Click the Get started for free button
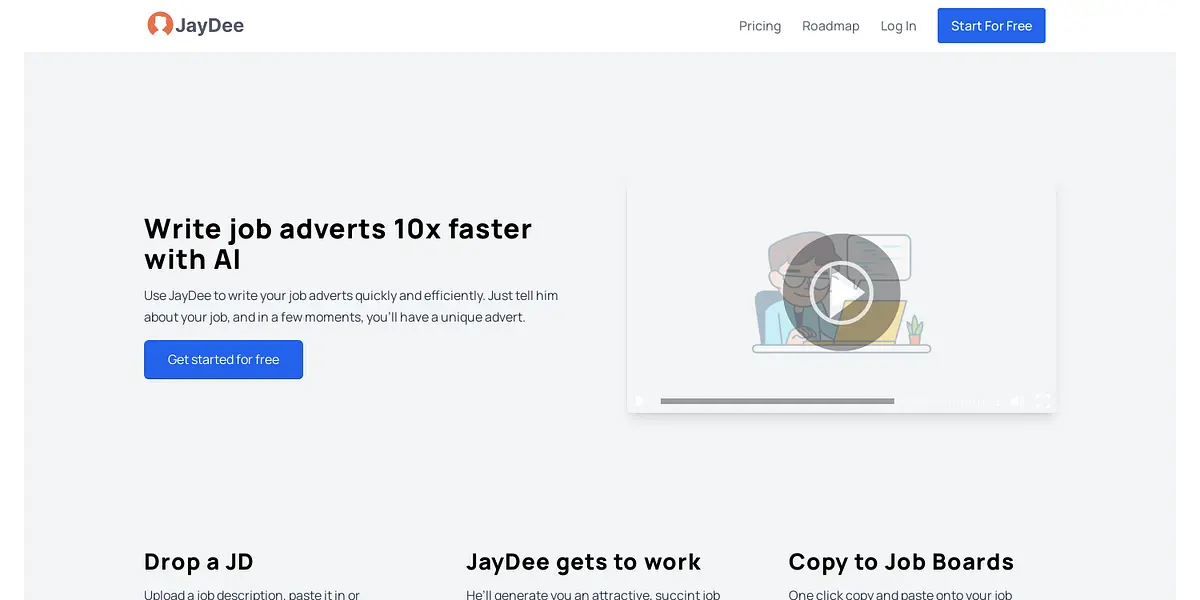 click(223, 360)
